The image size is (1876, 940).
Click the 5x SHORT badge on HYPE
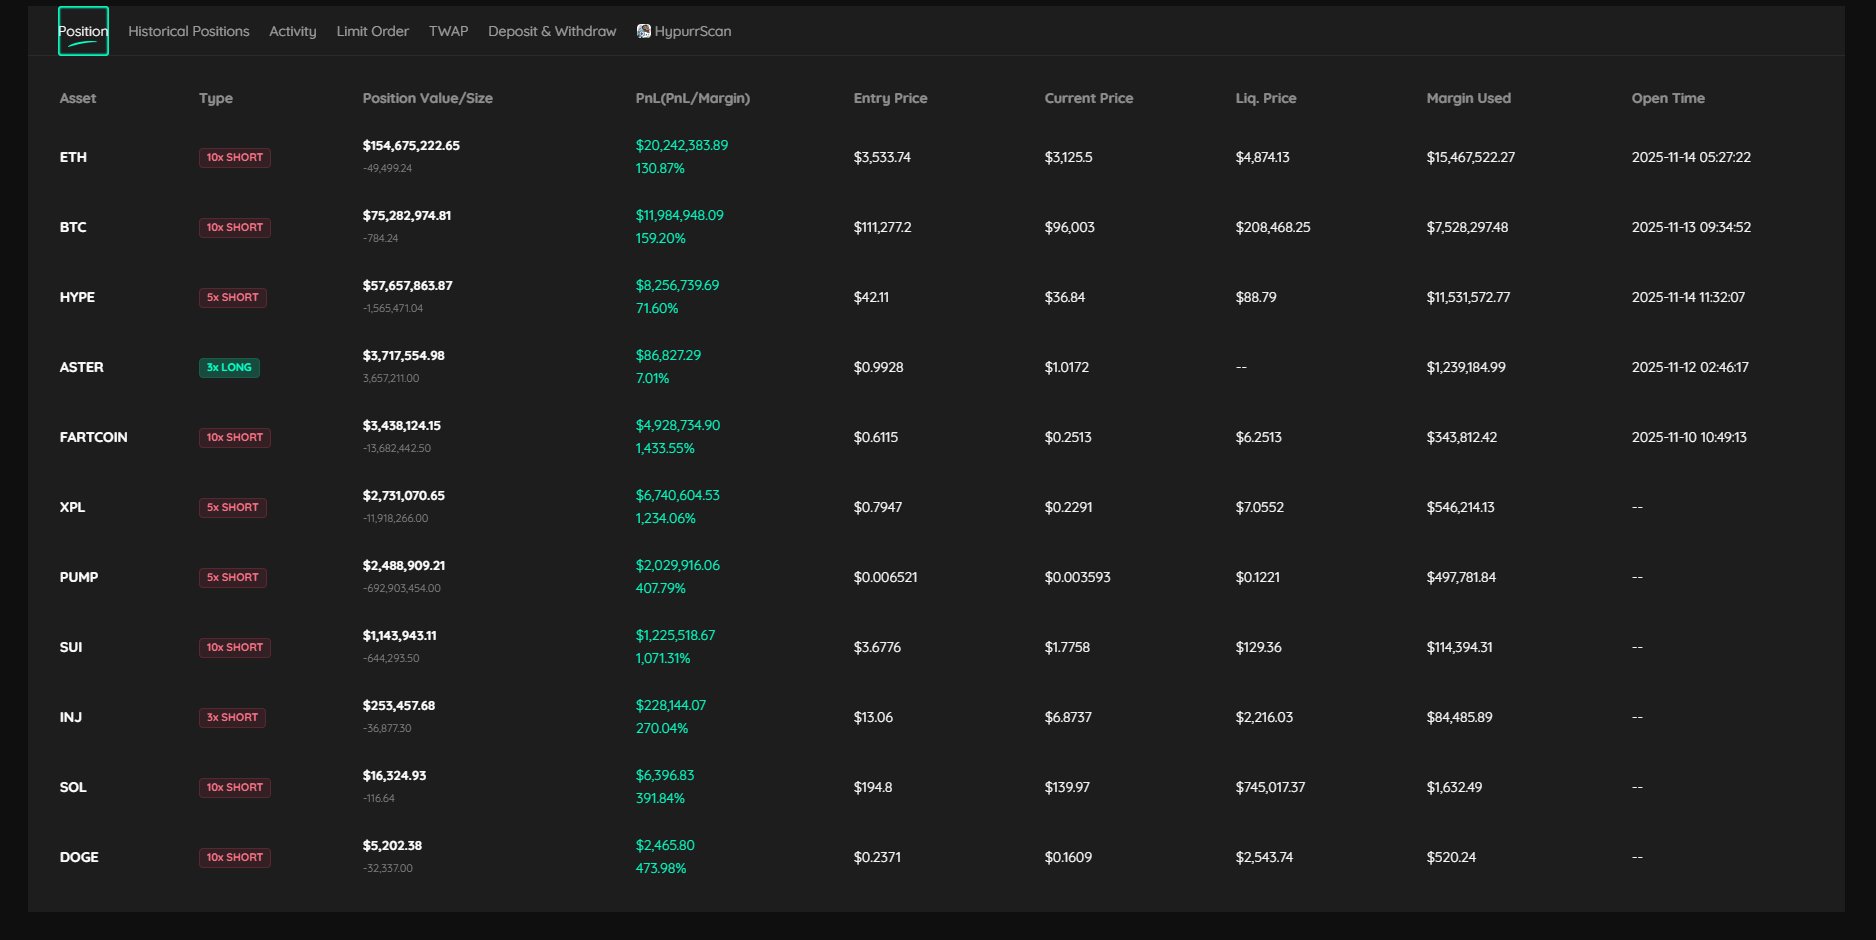click(x=232, y=297)
